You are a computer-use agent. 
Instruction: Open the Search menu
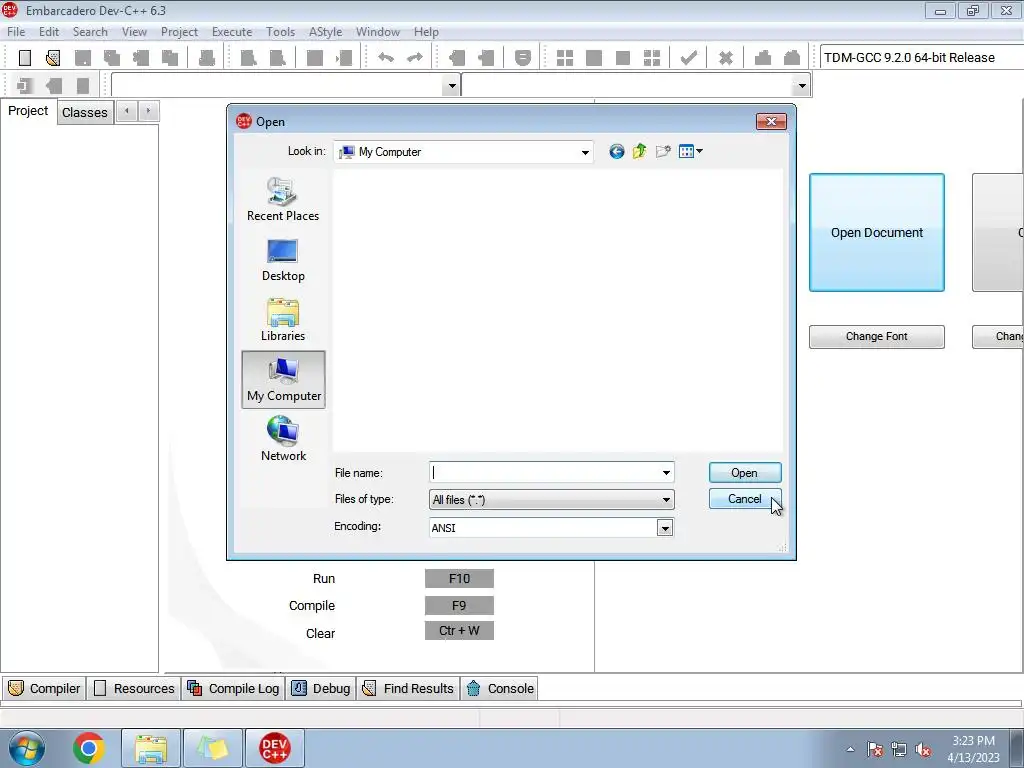tap(90, 32)
